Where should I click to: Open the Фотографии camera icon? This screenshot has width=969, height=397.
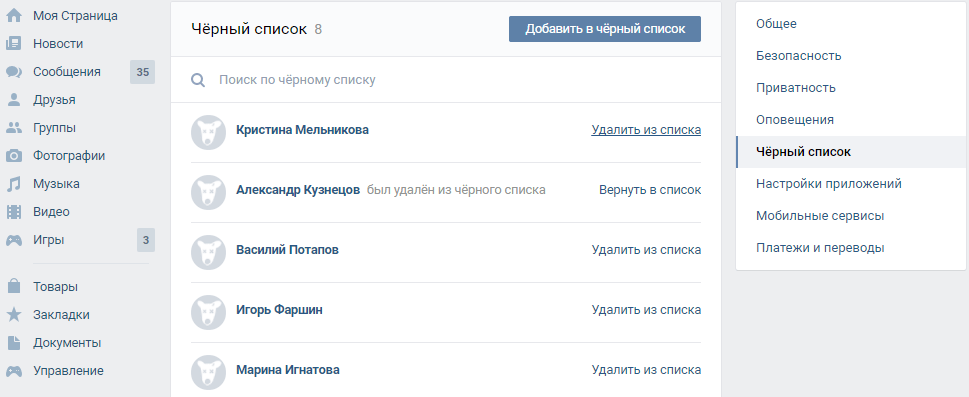click(x=14, y=156)
